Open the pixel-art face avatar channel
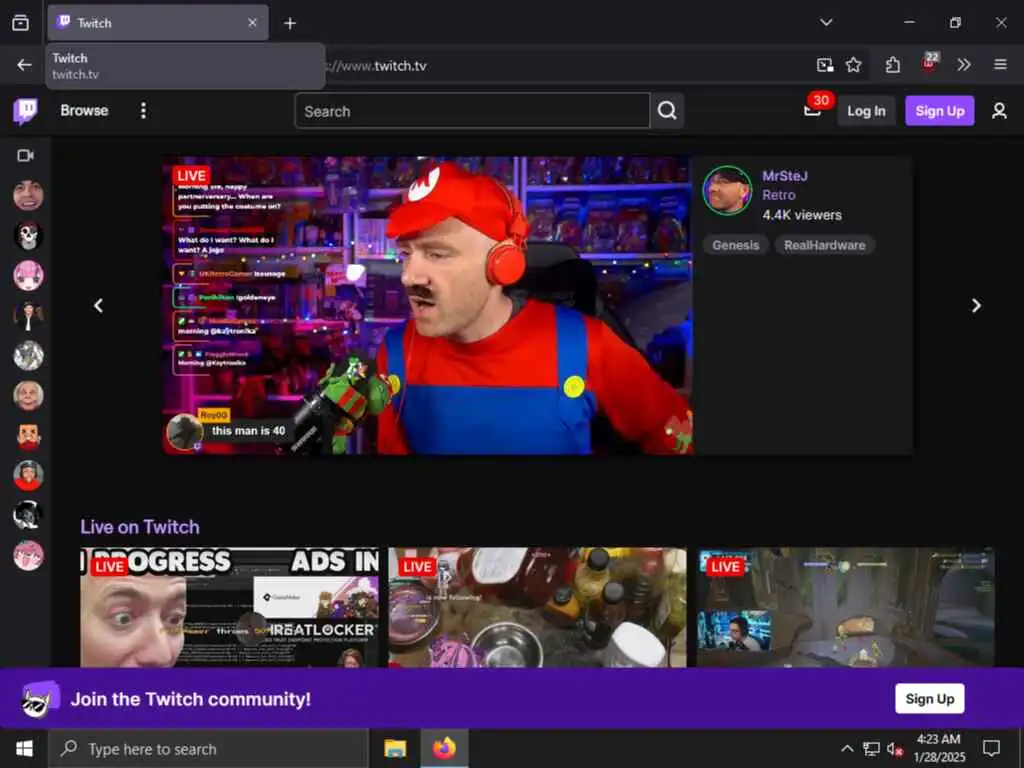1024x768 pixels. (x=28, y=436)
